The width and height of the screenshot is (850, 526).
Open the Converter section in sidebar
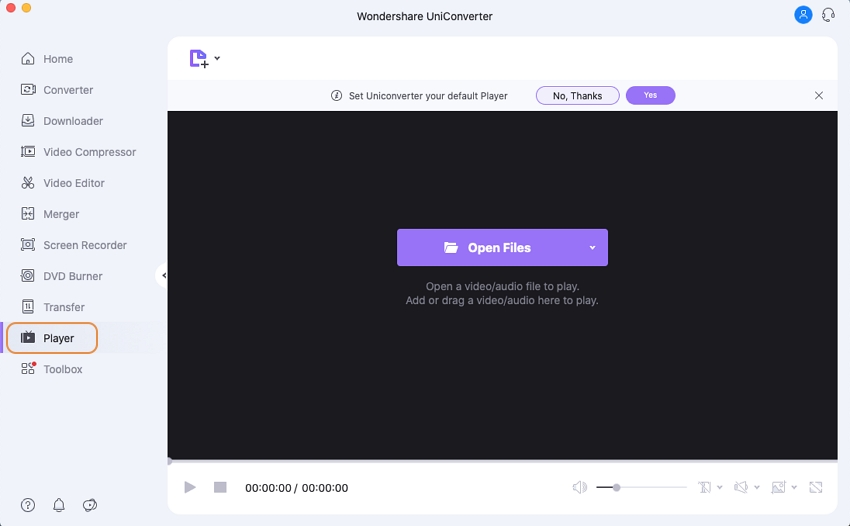pyautogui.click(x=67, y=90)
